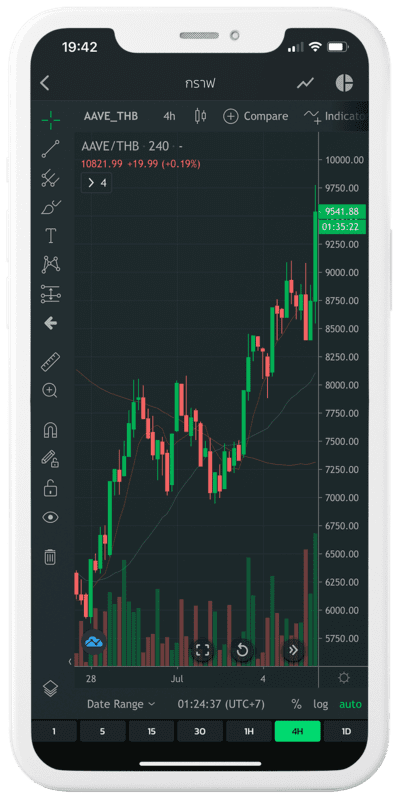Click the zoom in magnifier tool

point(50,391)
